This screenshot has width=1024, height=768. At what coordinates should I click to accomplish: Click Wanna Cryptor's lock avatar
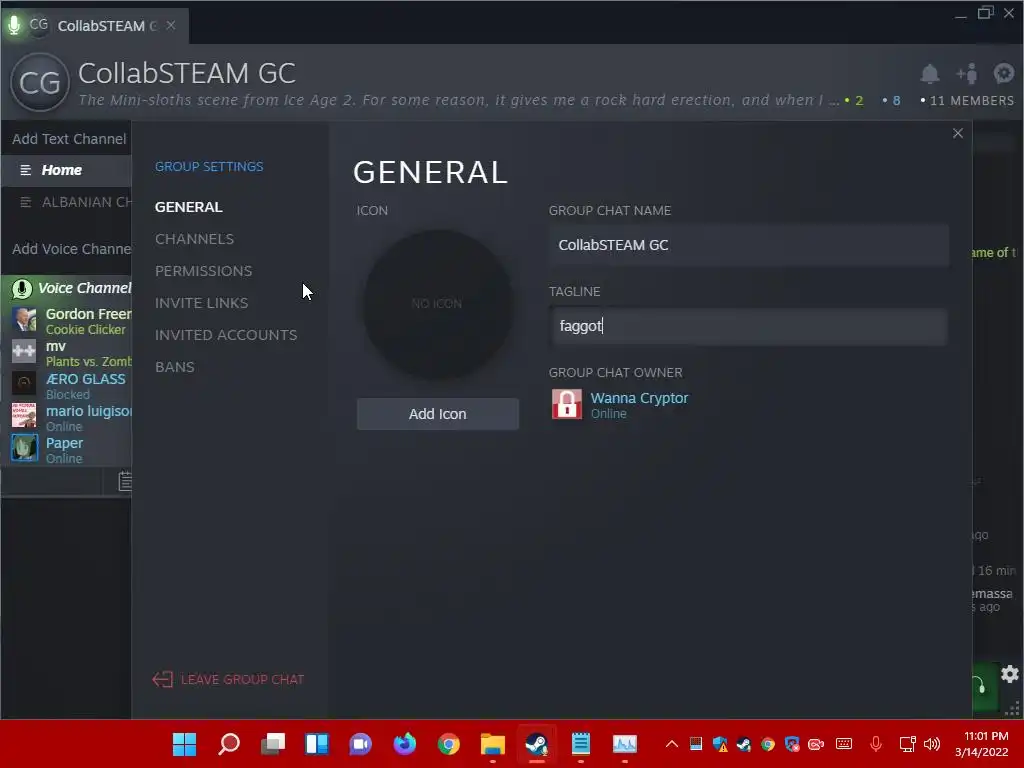pyautogui.click(x=567, y=404)
